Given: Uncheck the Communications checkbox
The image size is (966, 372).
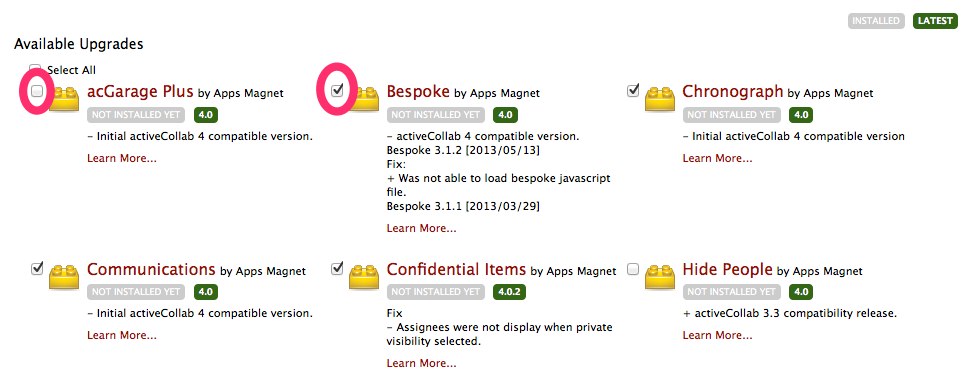Looking at the screenshot, I should (x=37, y=268).
